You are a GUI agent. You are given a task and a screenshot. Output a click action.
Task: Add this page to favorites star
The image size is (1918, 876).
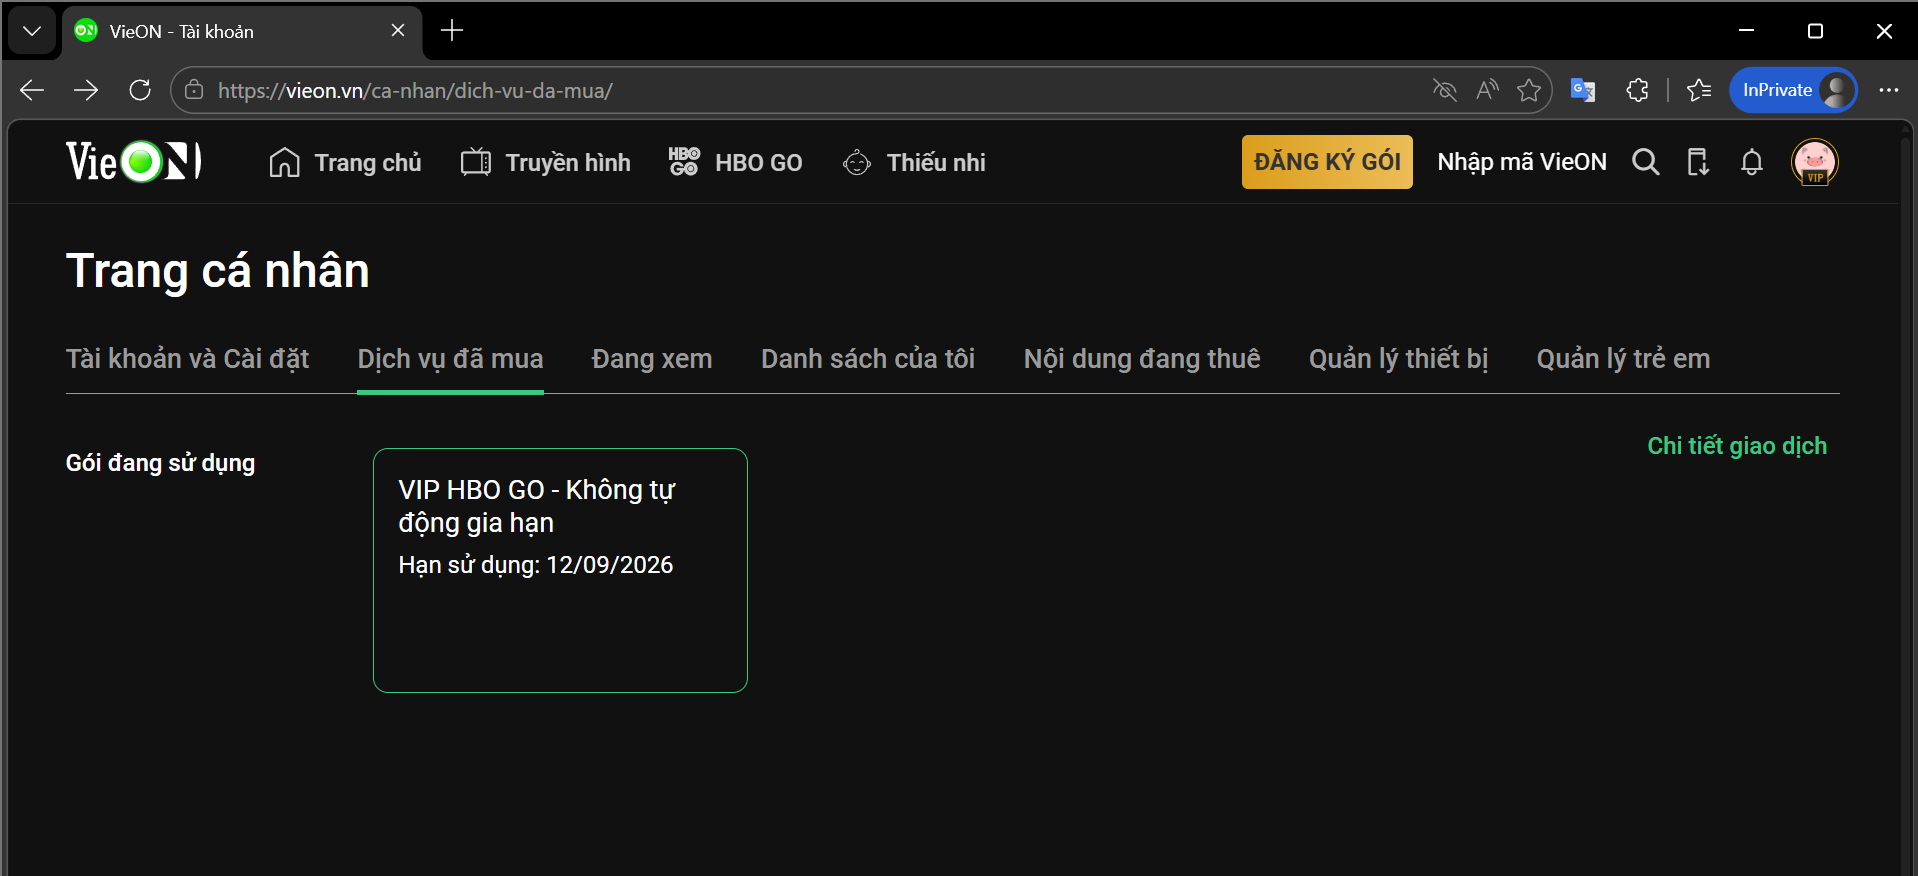pos(1529,90)
